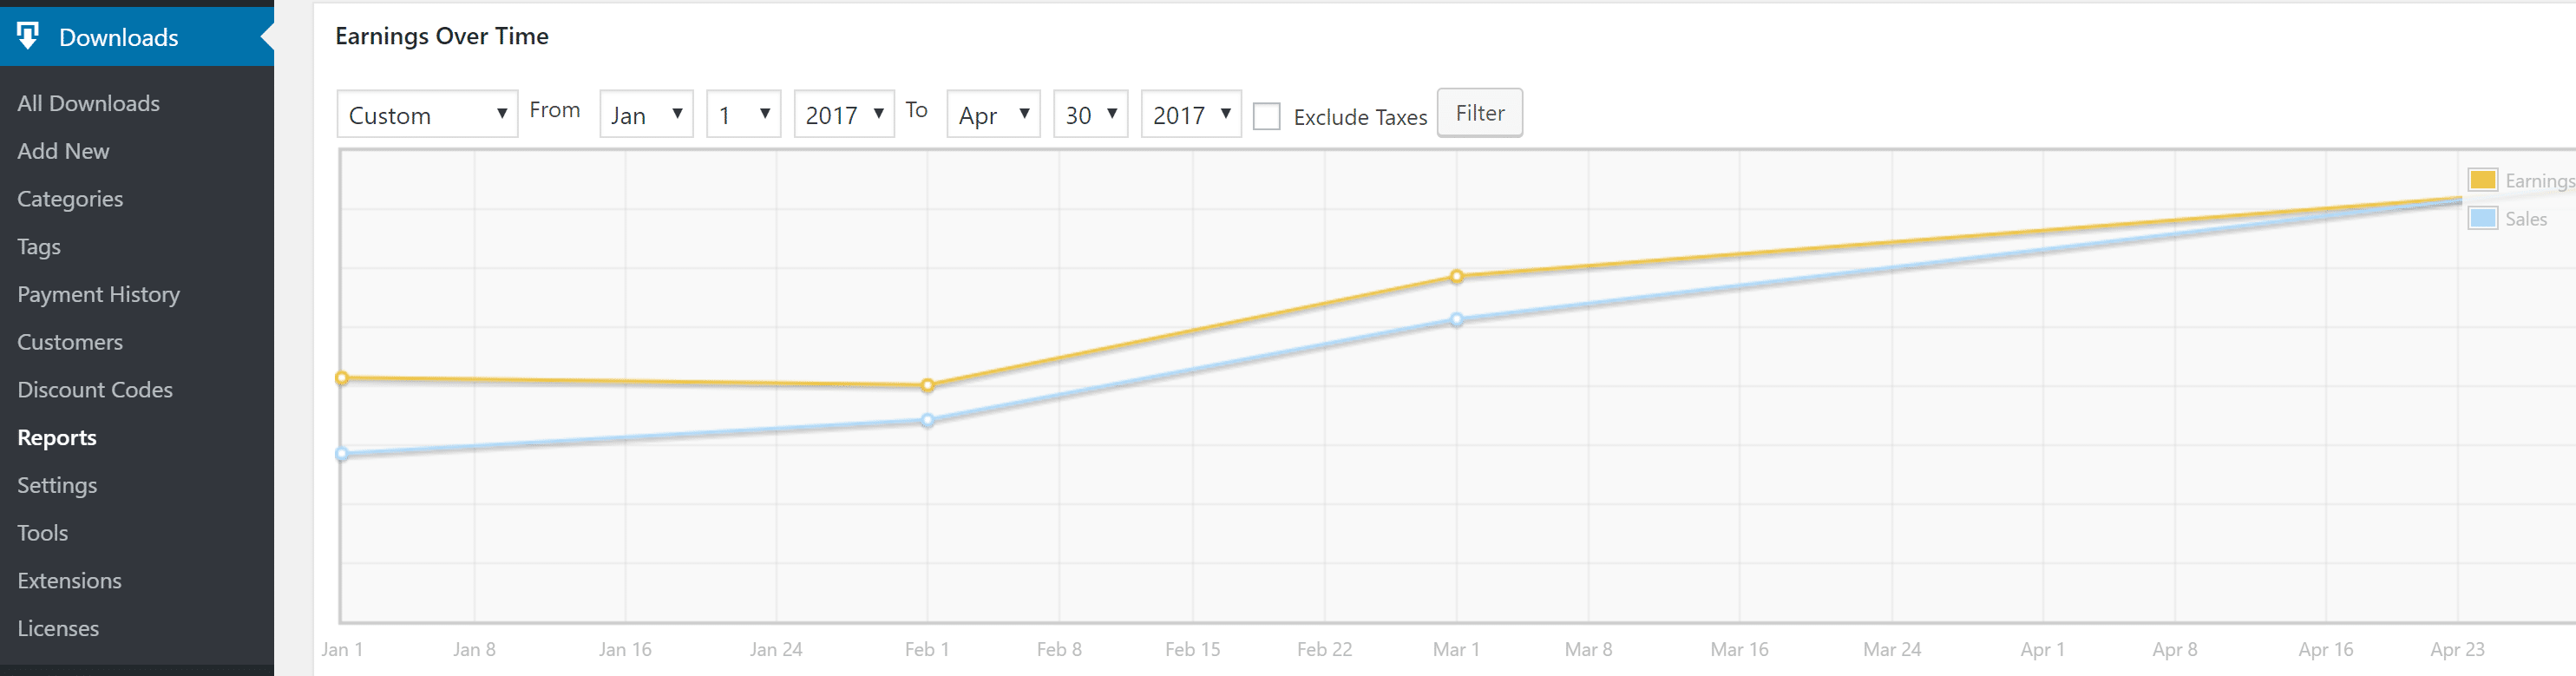Expand the From month dropdown showing Jan
This screenshot has height=676, width=2576.
[646, 115]
